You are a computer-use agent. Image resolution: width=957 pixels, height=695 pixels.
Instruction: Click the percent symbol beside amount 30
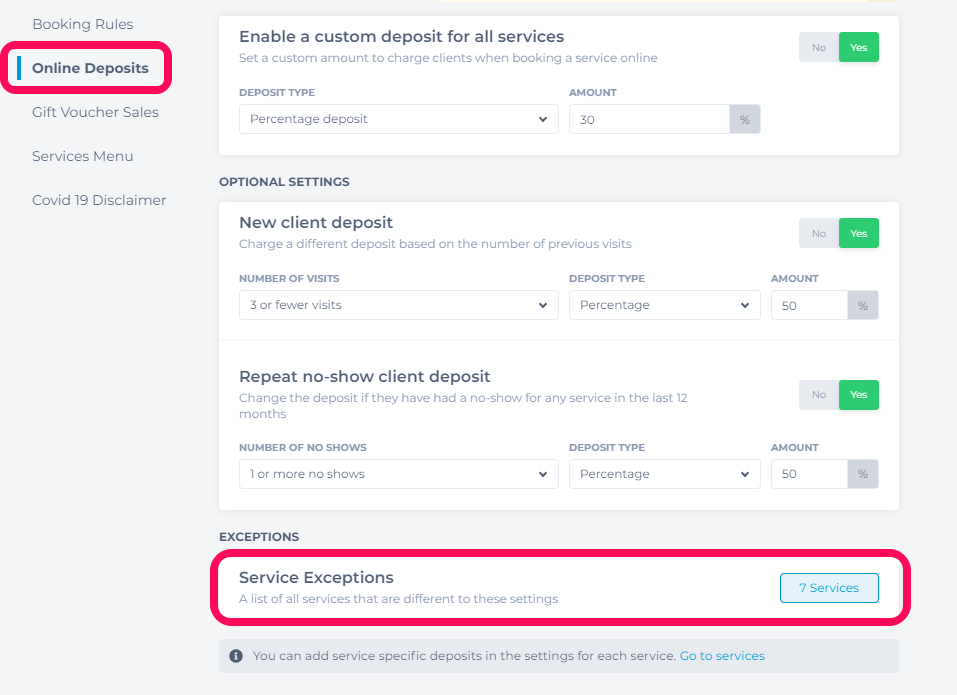[x=745, y=120]
